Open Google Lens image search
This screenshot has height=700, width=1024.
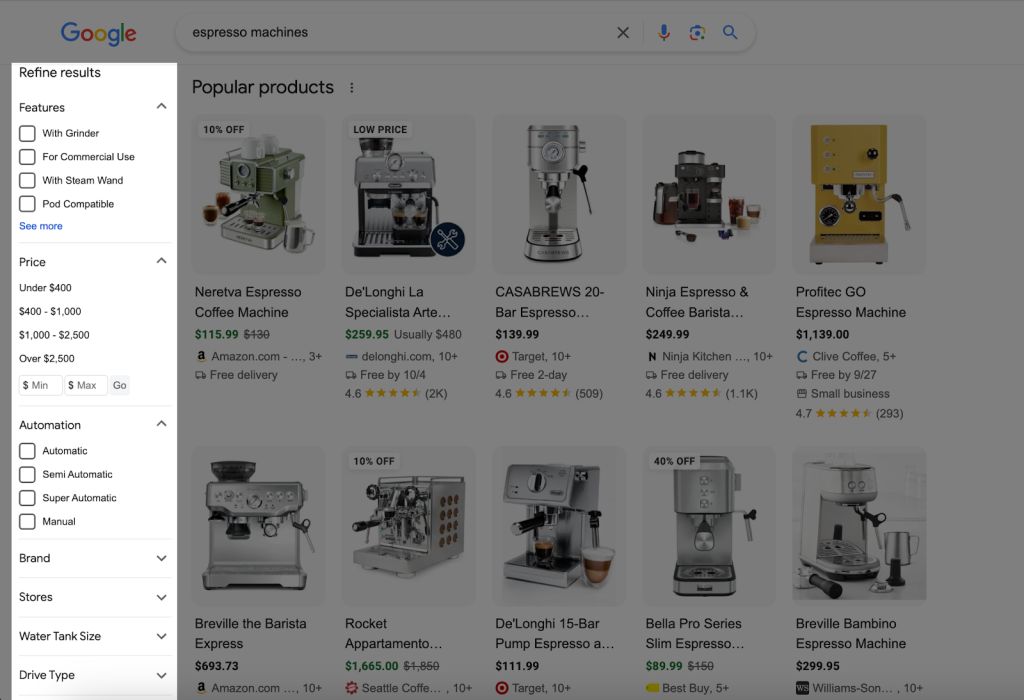click(697, 33)
